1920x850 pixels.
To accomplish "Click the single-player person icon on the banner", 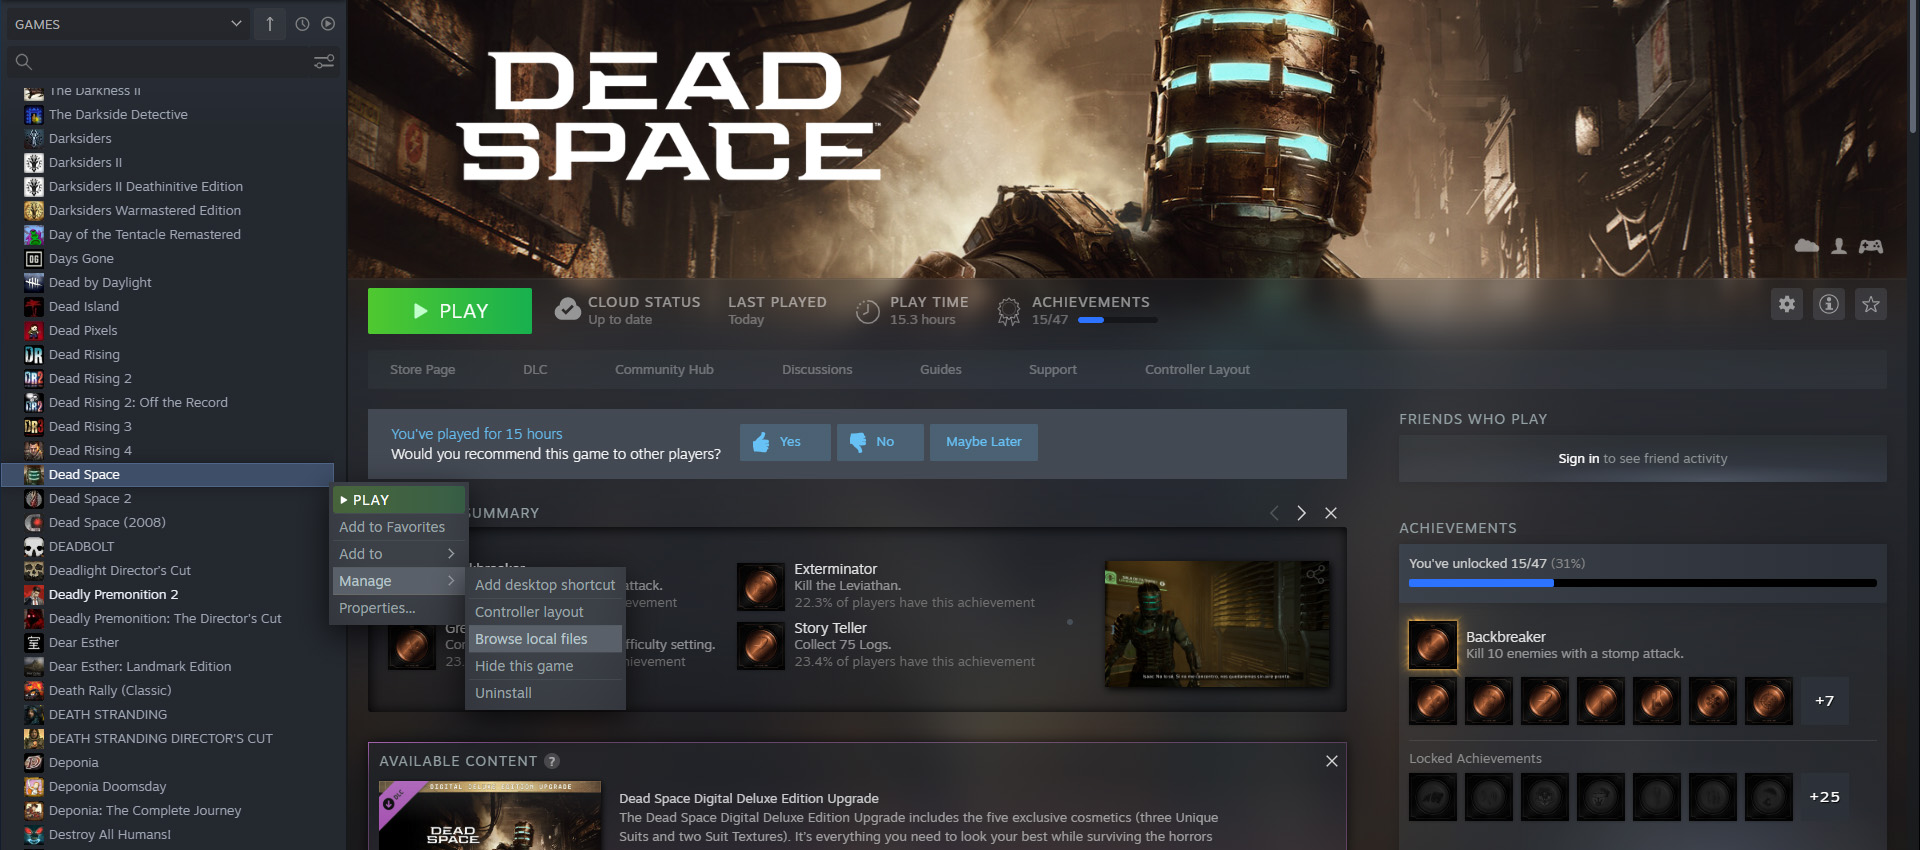I will [1839, 246].
